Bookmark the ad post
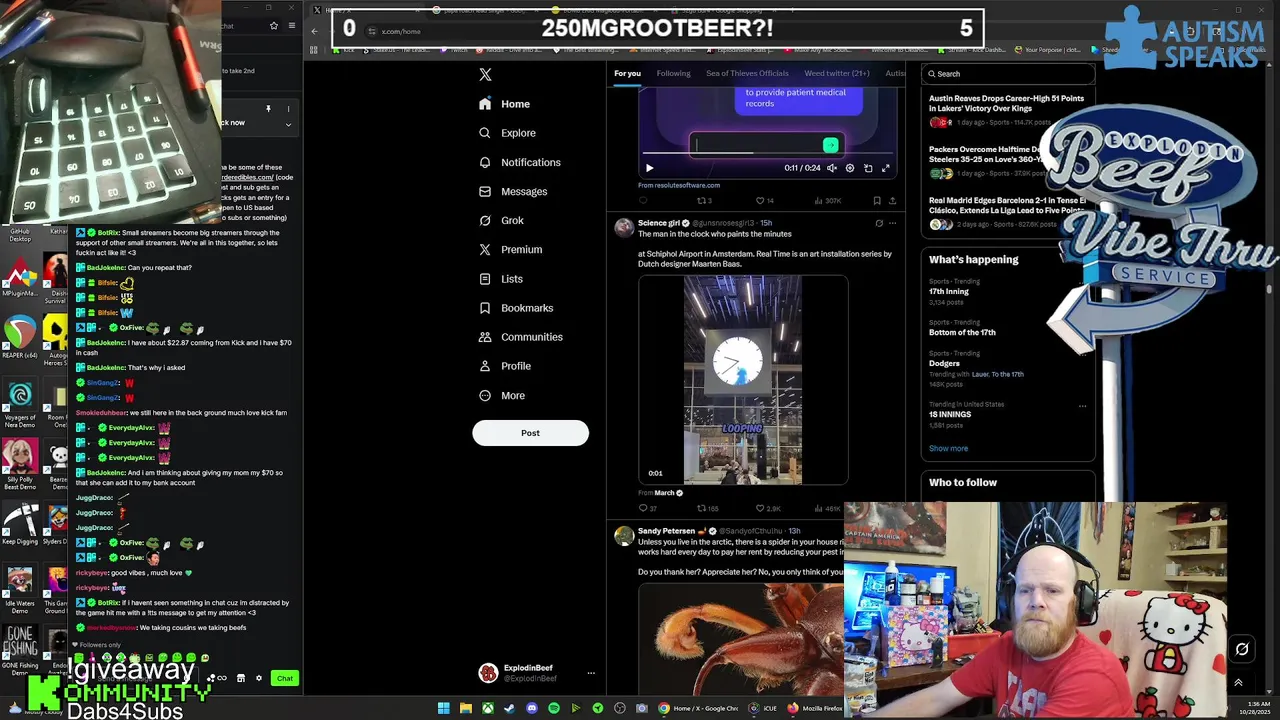Screen dimensions: 1280x720 pos(877,201)
